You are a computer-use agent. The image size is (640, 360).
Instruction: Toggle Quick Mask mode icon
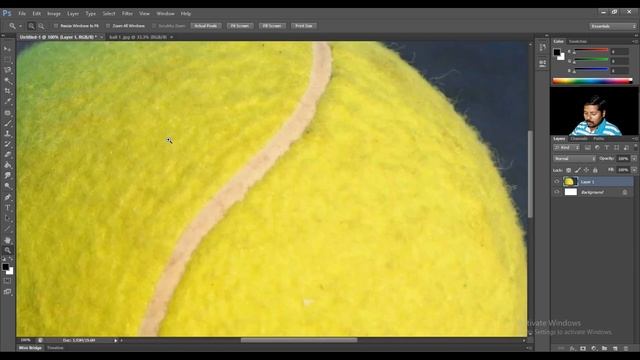pyautogui.click(x=7, y=281)
